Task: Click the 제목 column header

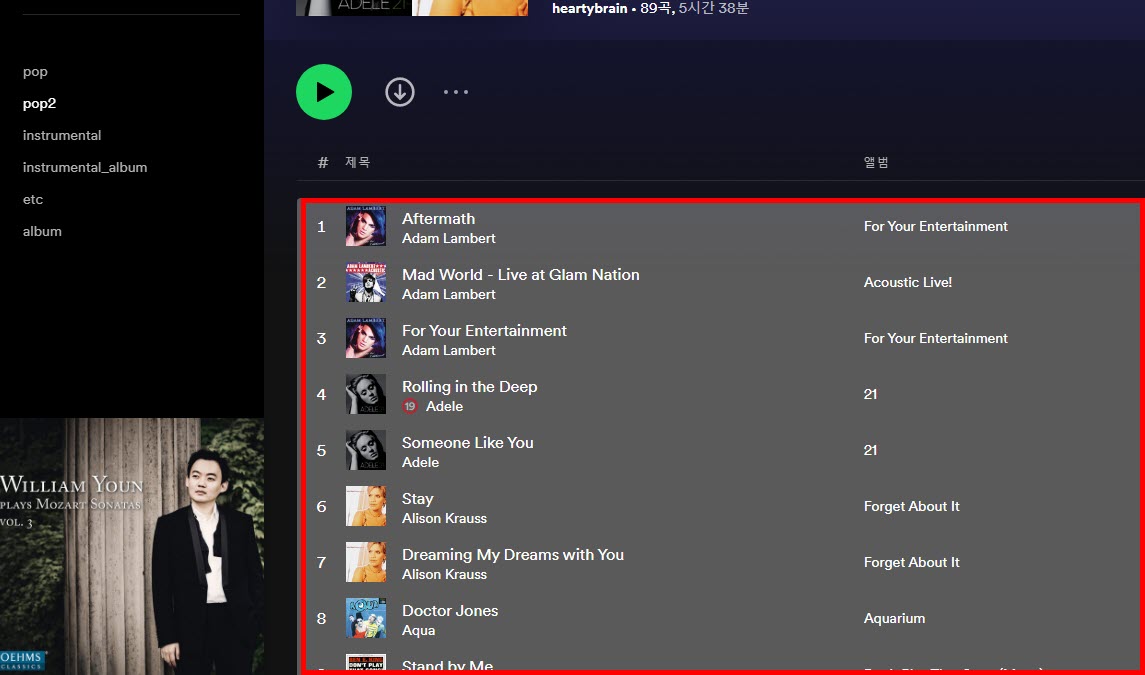Action: tap(357, 162)
